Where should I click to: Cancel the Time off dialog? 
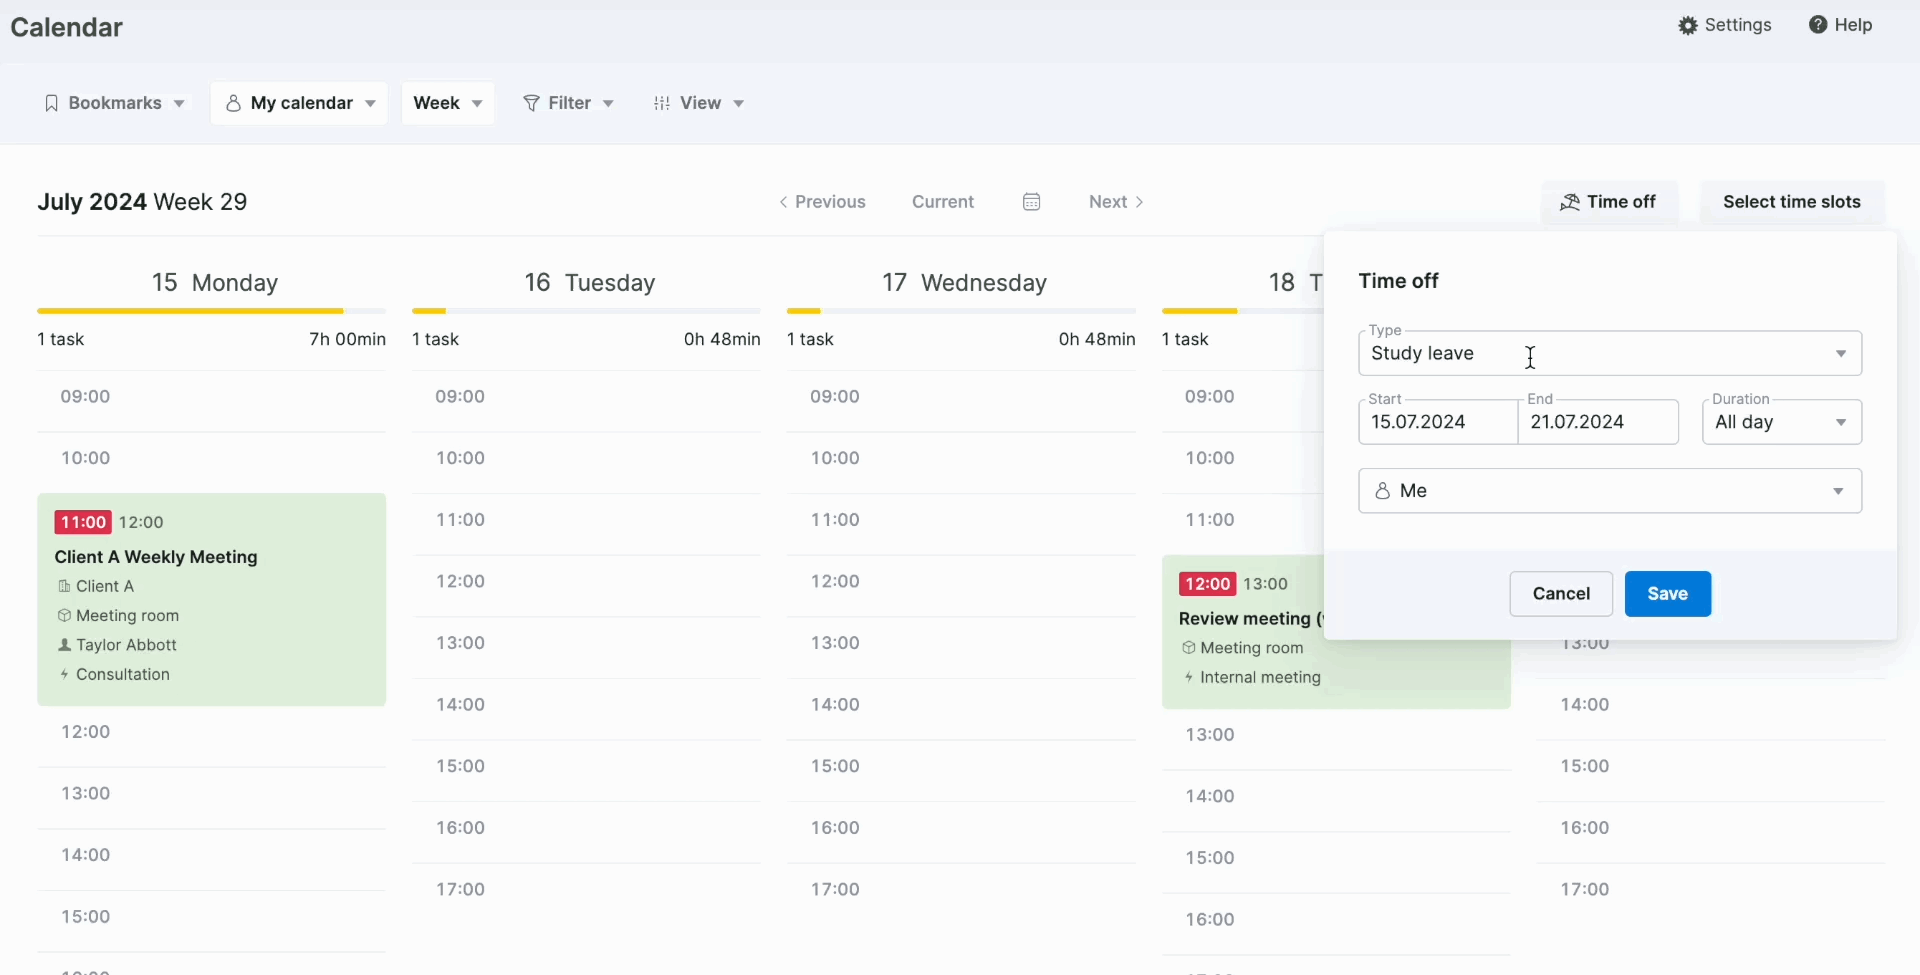point(1561,594)
